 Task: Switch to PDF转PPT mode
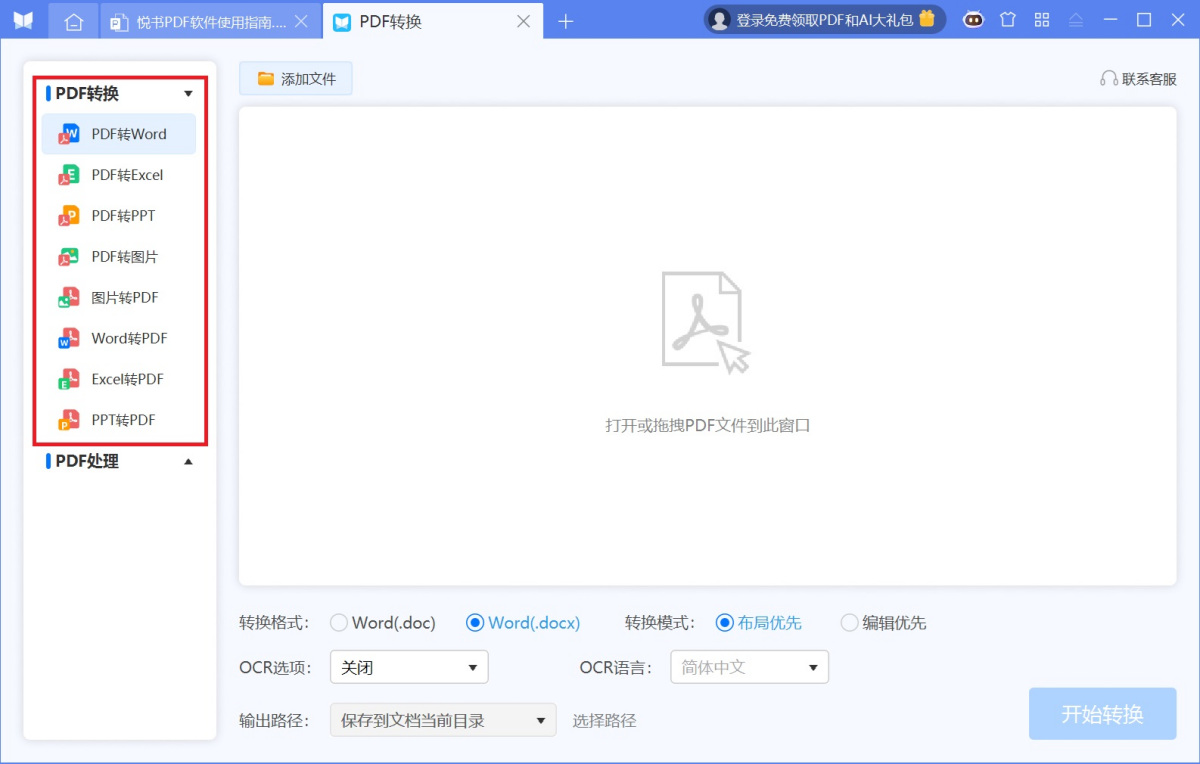[x=118, y=215]
